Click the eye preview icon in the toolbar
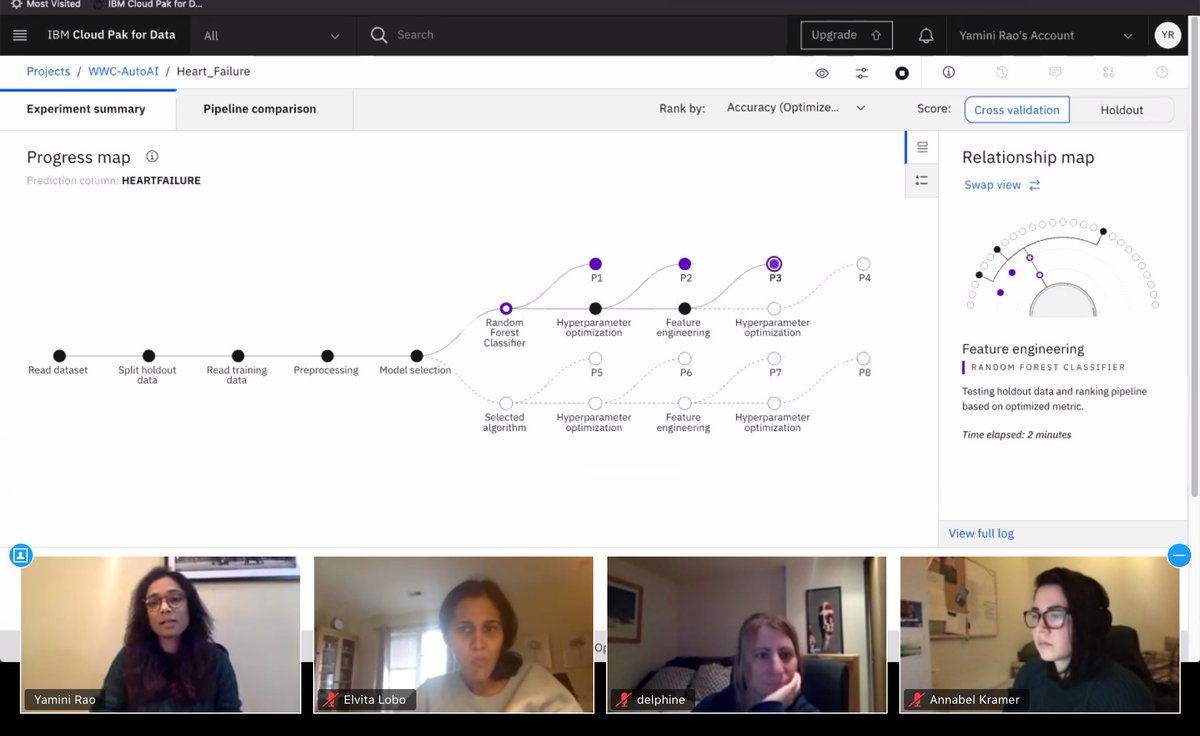1200x736 pixels. [822, 73]
